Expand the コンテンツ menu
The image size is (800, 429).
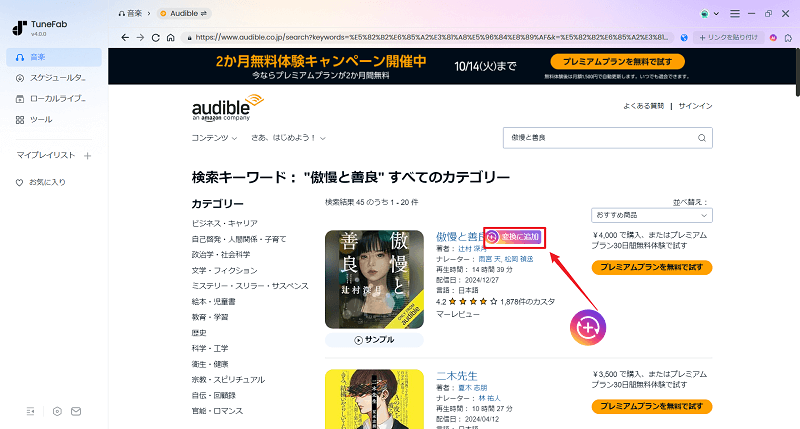(214, 138)
